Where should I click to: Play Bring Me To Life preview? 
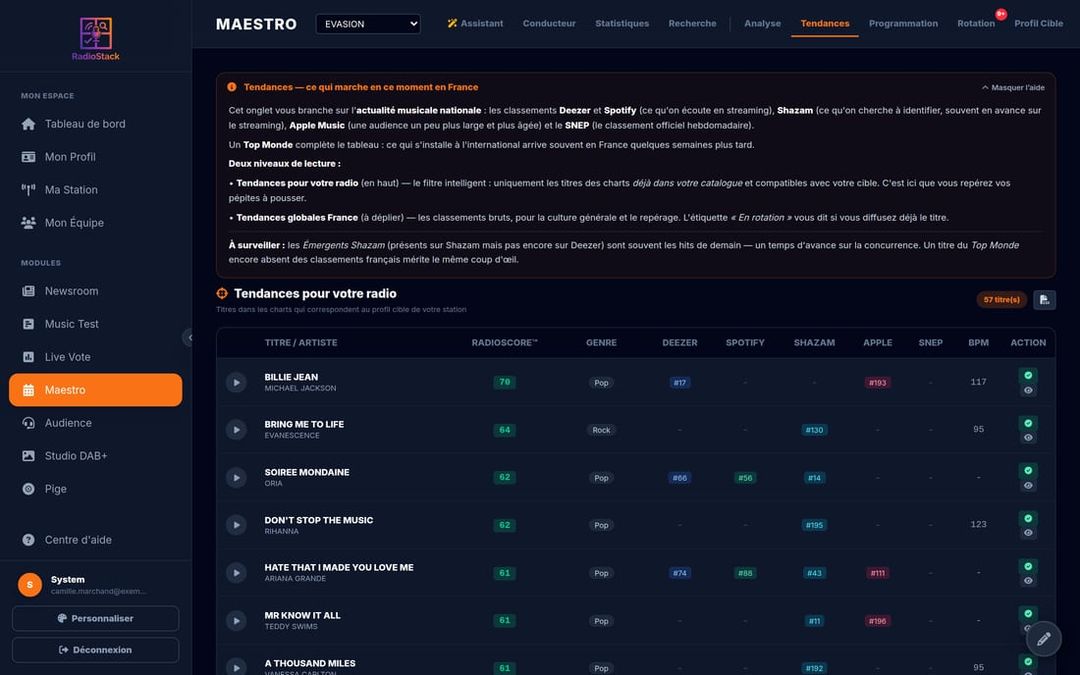click(x=236, y=430)
